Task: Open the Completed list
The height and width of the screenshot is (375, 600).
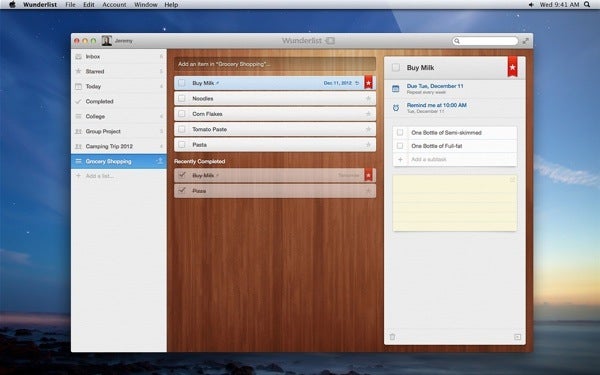Action: click(119, 101)
